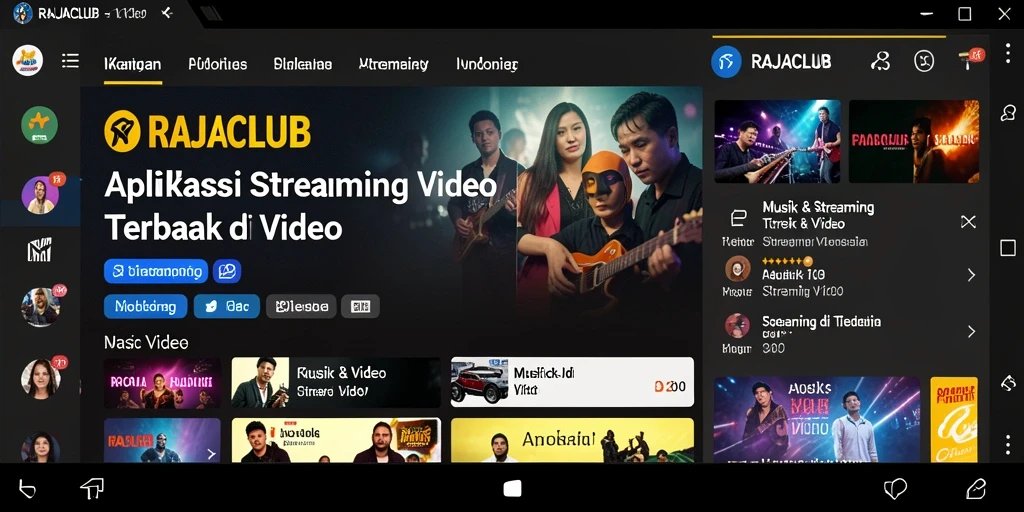Image resolution: width=1024 pixels, height=512 pixels.
Task: Click the square icon on right edge
Action: coord(1008,248)
